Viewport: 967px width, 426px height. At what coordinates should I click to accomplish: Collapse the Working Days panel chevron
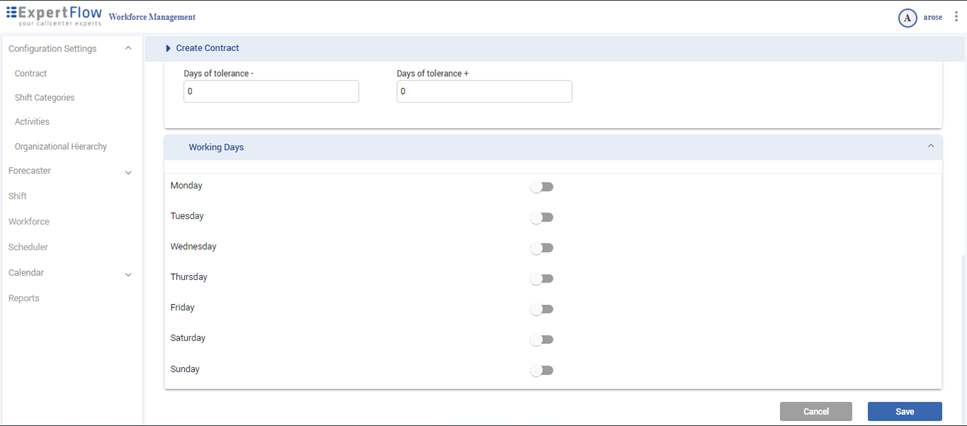coord(930,146)
